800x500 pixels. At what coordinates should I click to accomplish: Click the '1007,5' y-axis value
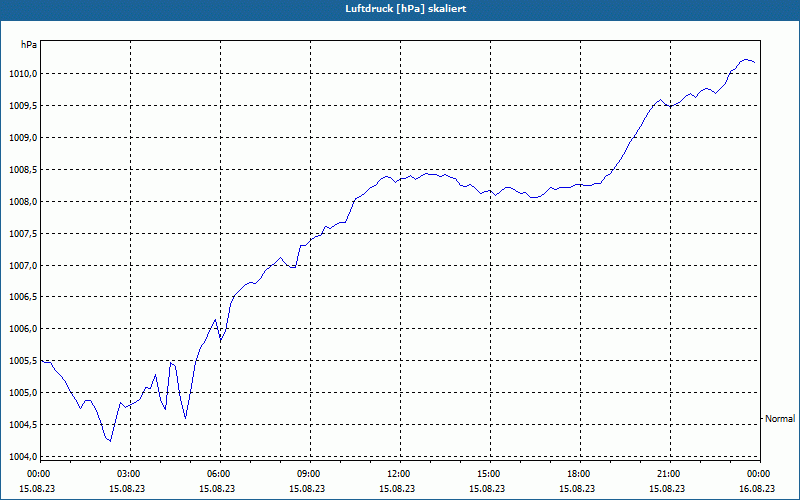[x=23, y=233]
